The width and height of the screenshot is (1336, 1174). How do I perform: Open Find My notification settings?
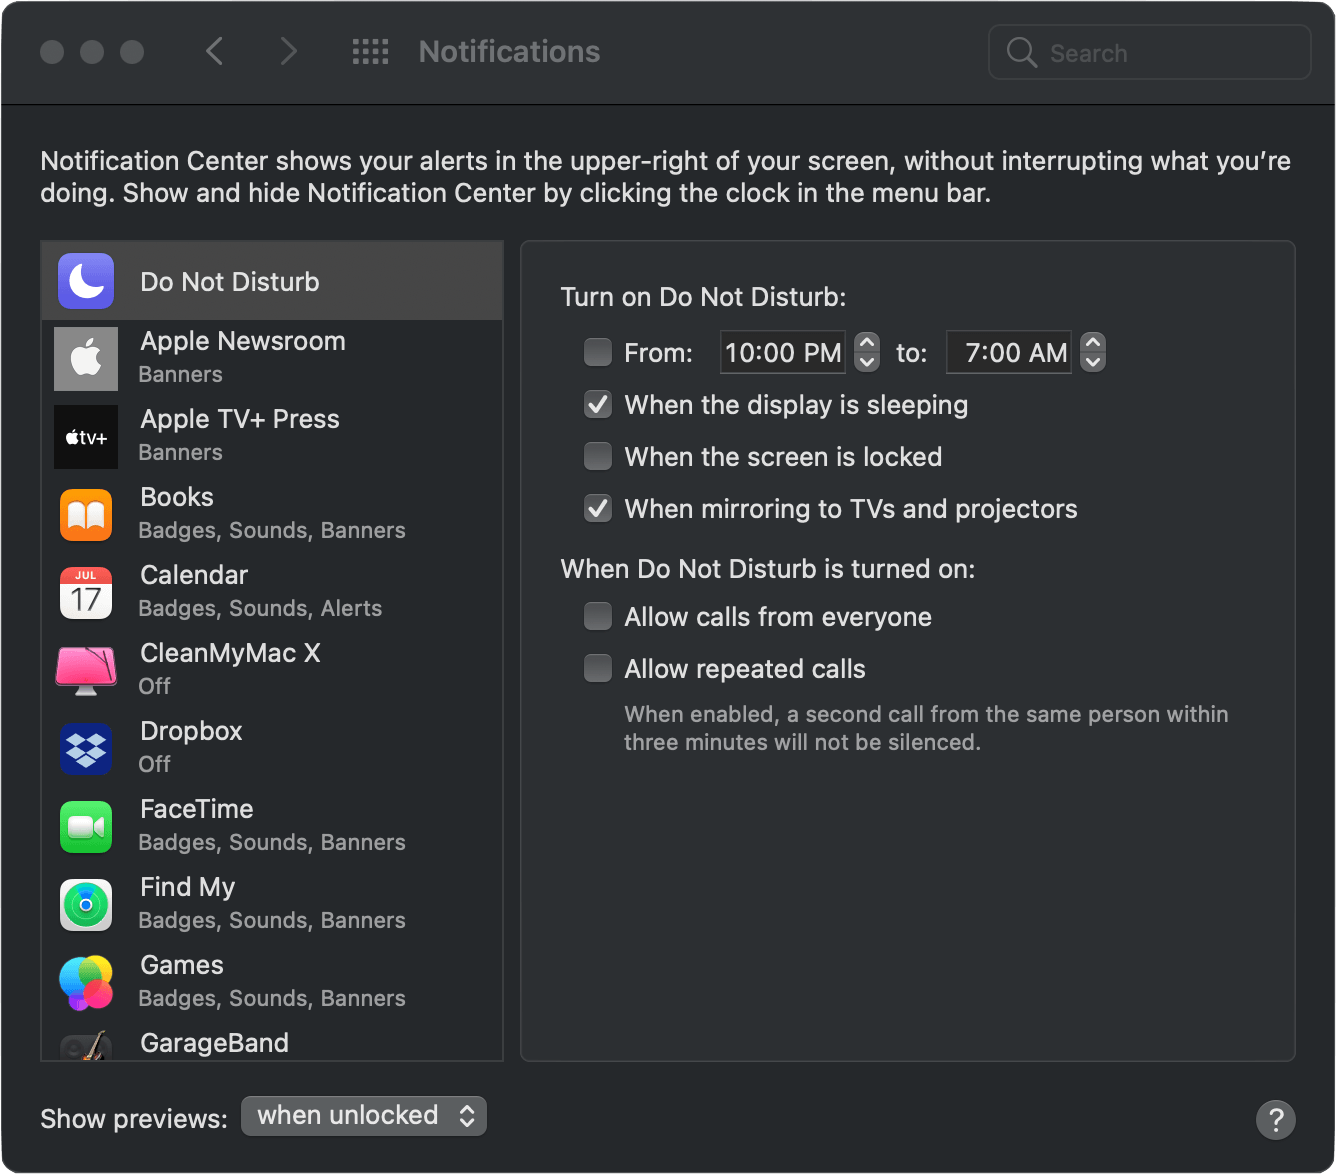272,903
